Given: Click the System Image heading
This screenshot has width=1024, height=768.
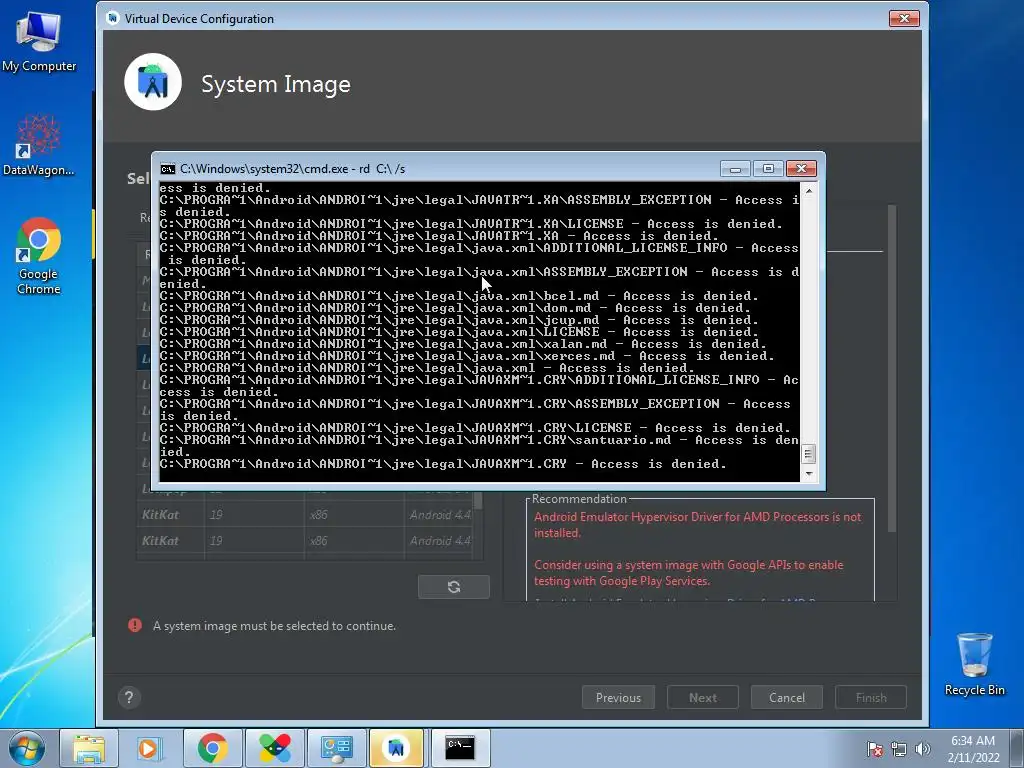Looking at the screenshot, I should (x=276, y=84).
